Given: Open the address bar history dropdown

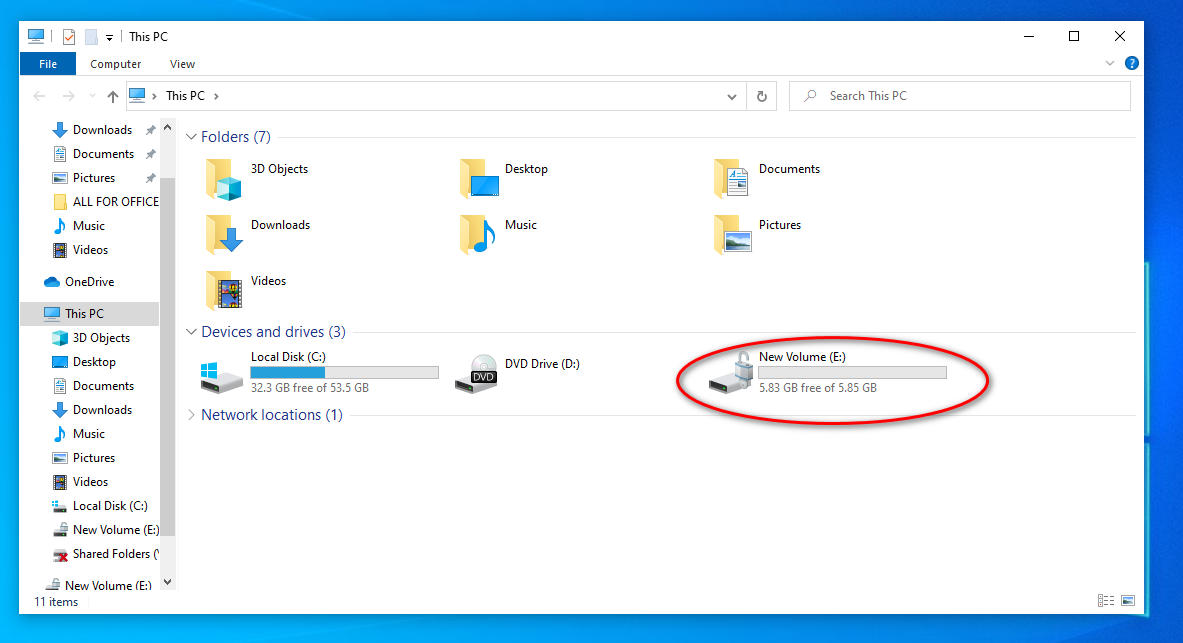Looking at the screenshot, I should [731, 97].
